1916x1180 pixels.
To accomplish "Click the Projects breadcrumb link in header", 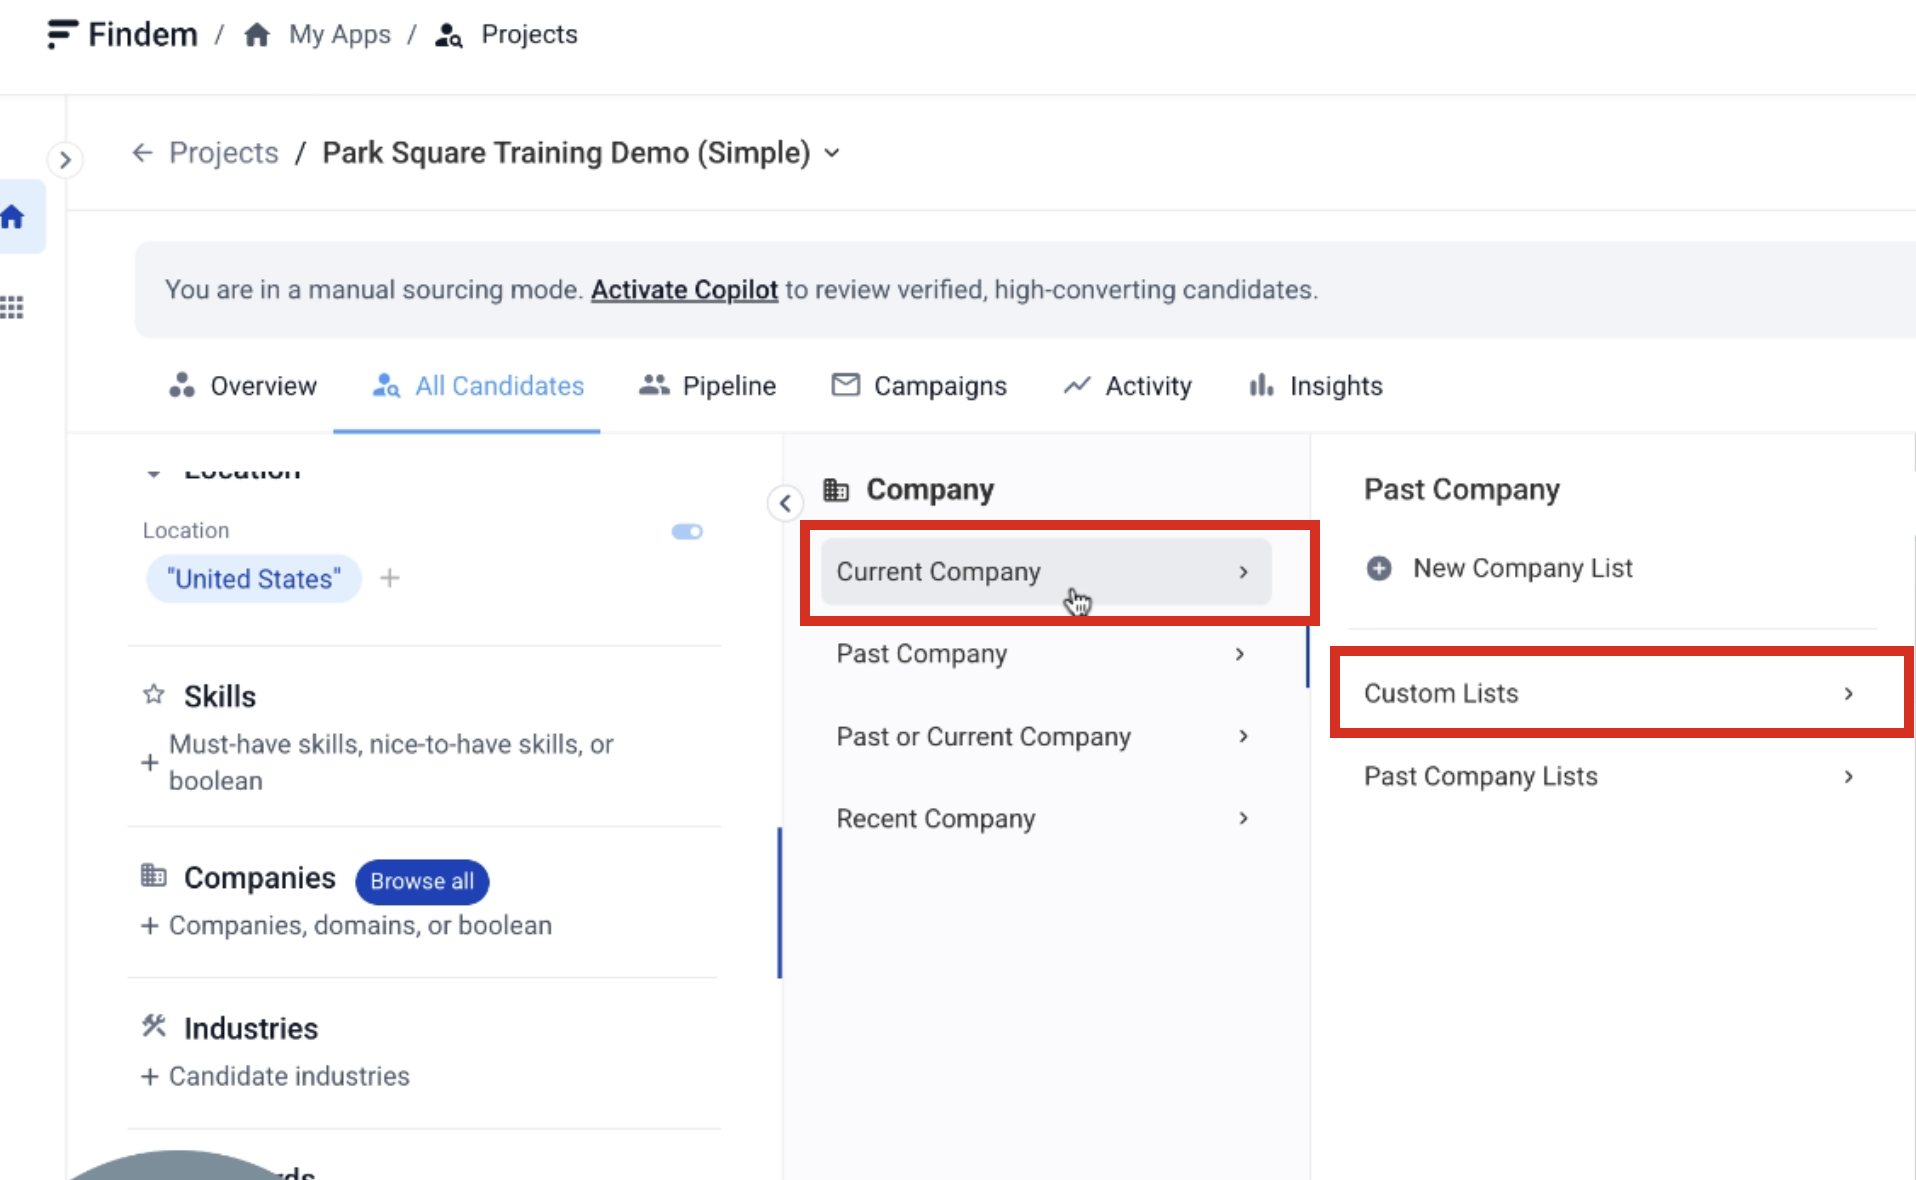I will click(529, 34).
